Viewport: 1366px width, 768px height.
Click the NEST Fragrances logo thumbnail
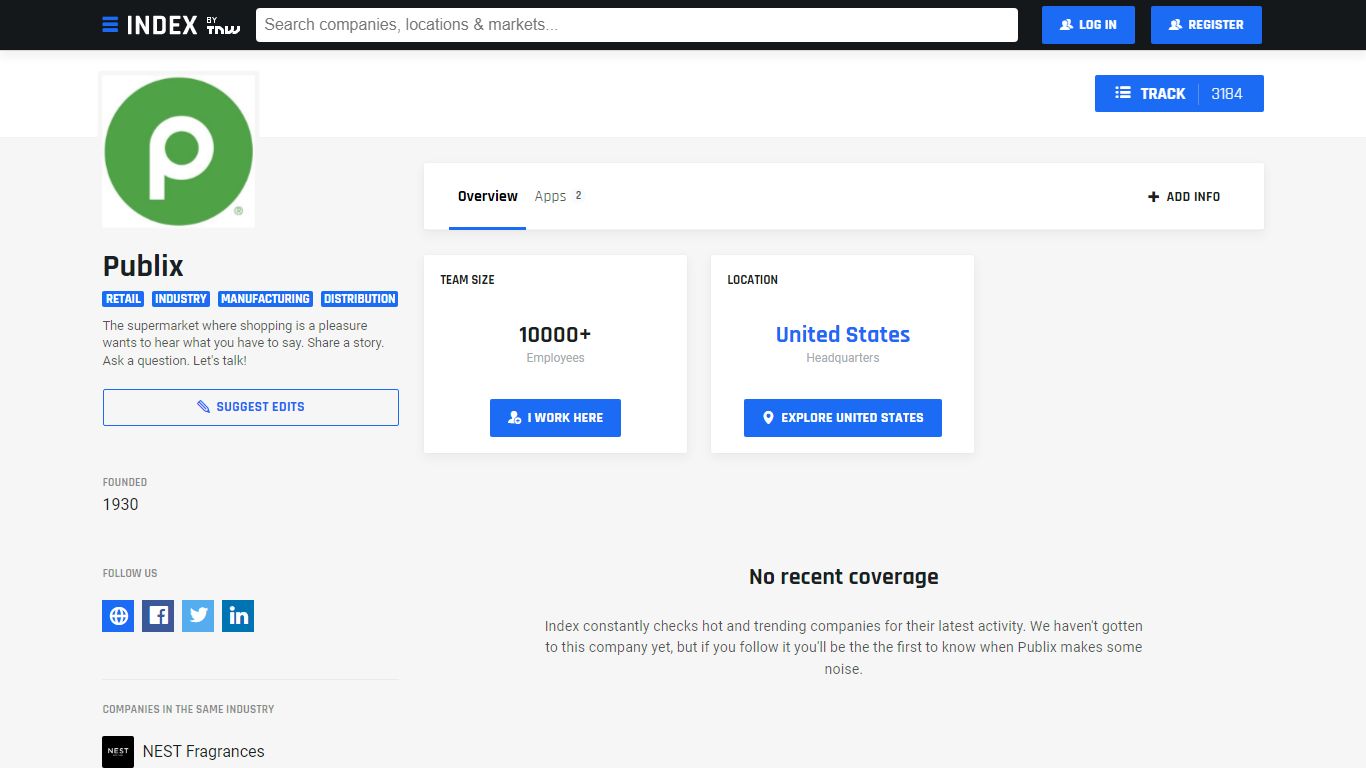118,752
